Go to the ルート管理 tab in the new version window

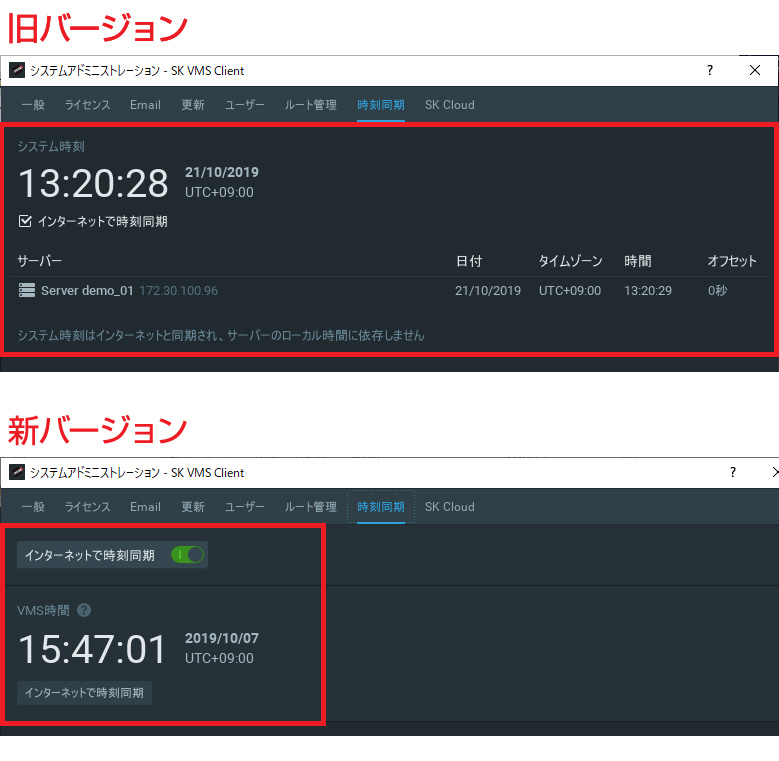coord(311,507)
